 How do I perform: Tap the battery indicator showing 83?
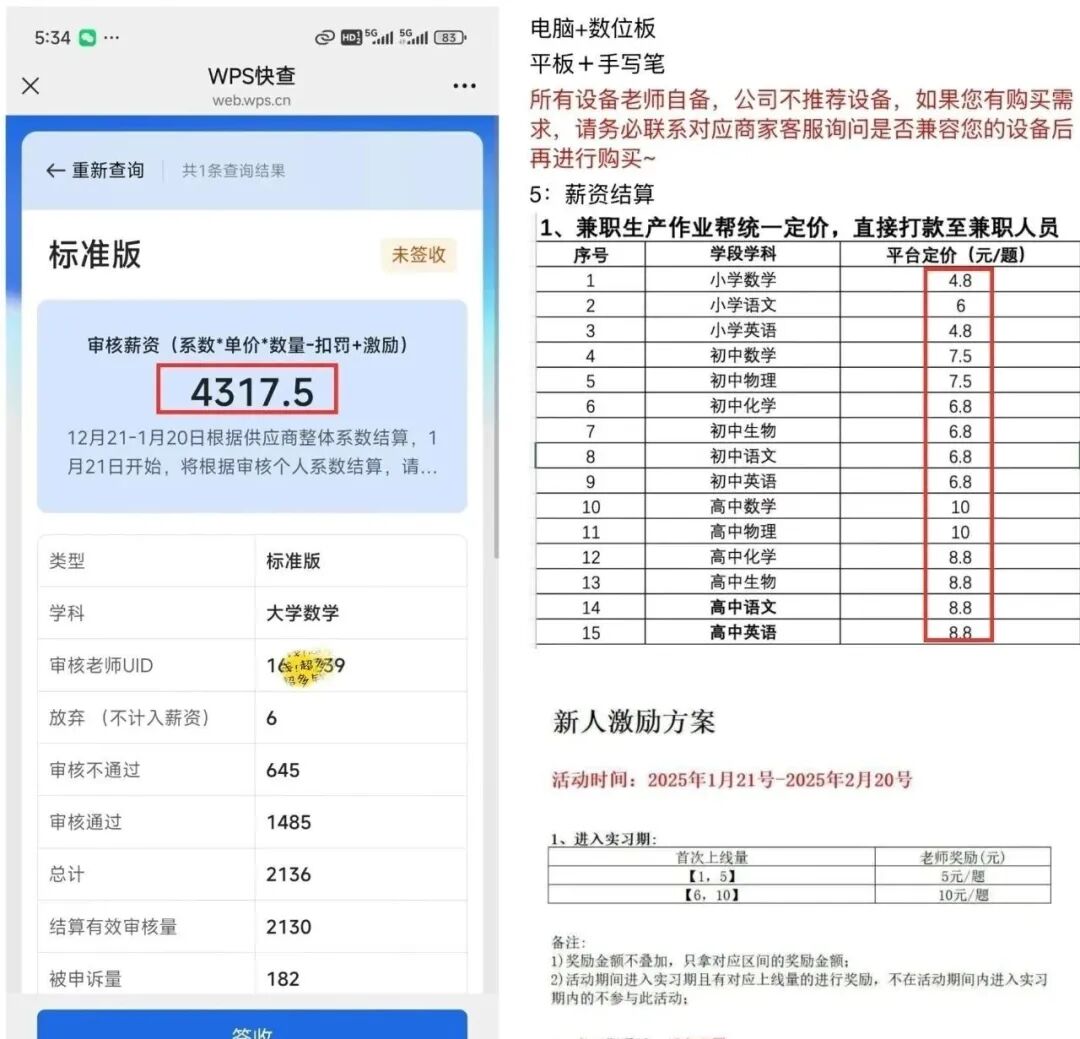pos(449,38)
